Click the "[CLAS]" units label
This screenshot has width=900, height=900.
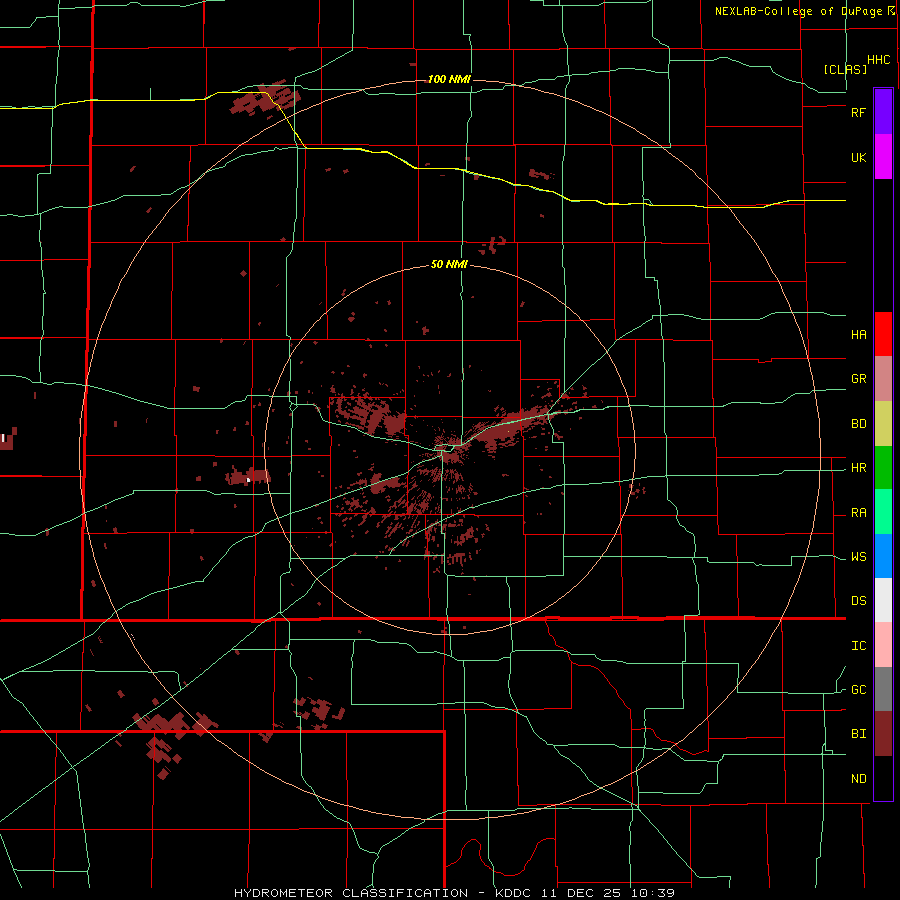845,69
